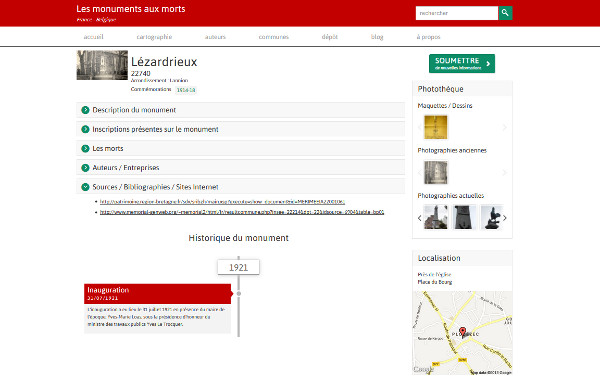Open the accueil menu item
The image size is (600, 383).
click(93, 37)
